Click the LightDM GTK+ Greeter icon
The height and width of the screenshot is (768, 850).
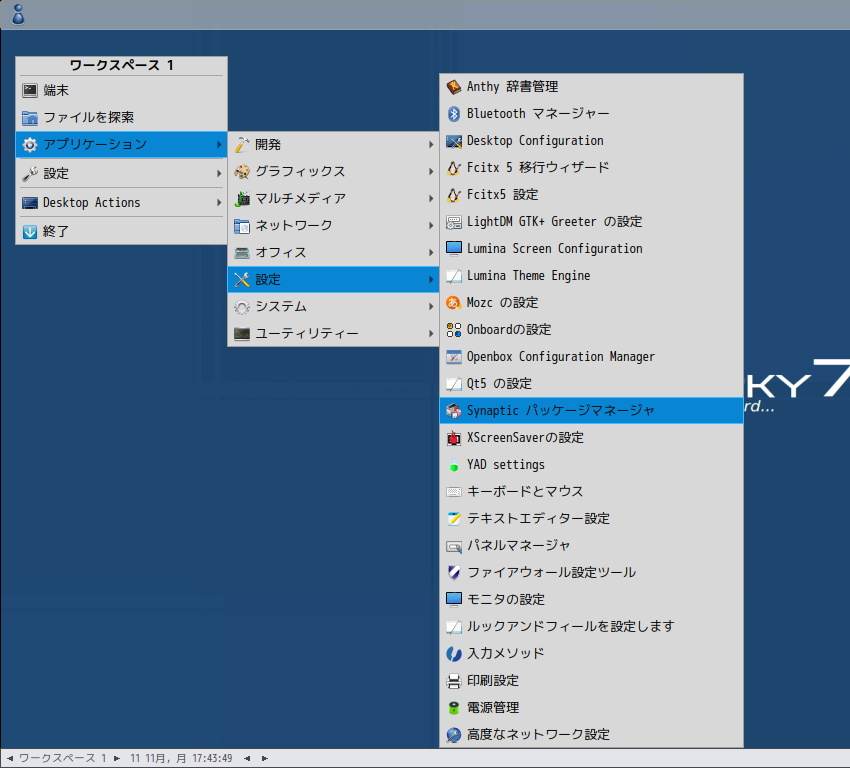pos(454,222)
